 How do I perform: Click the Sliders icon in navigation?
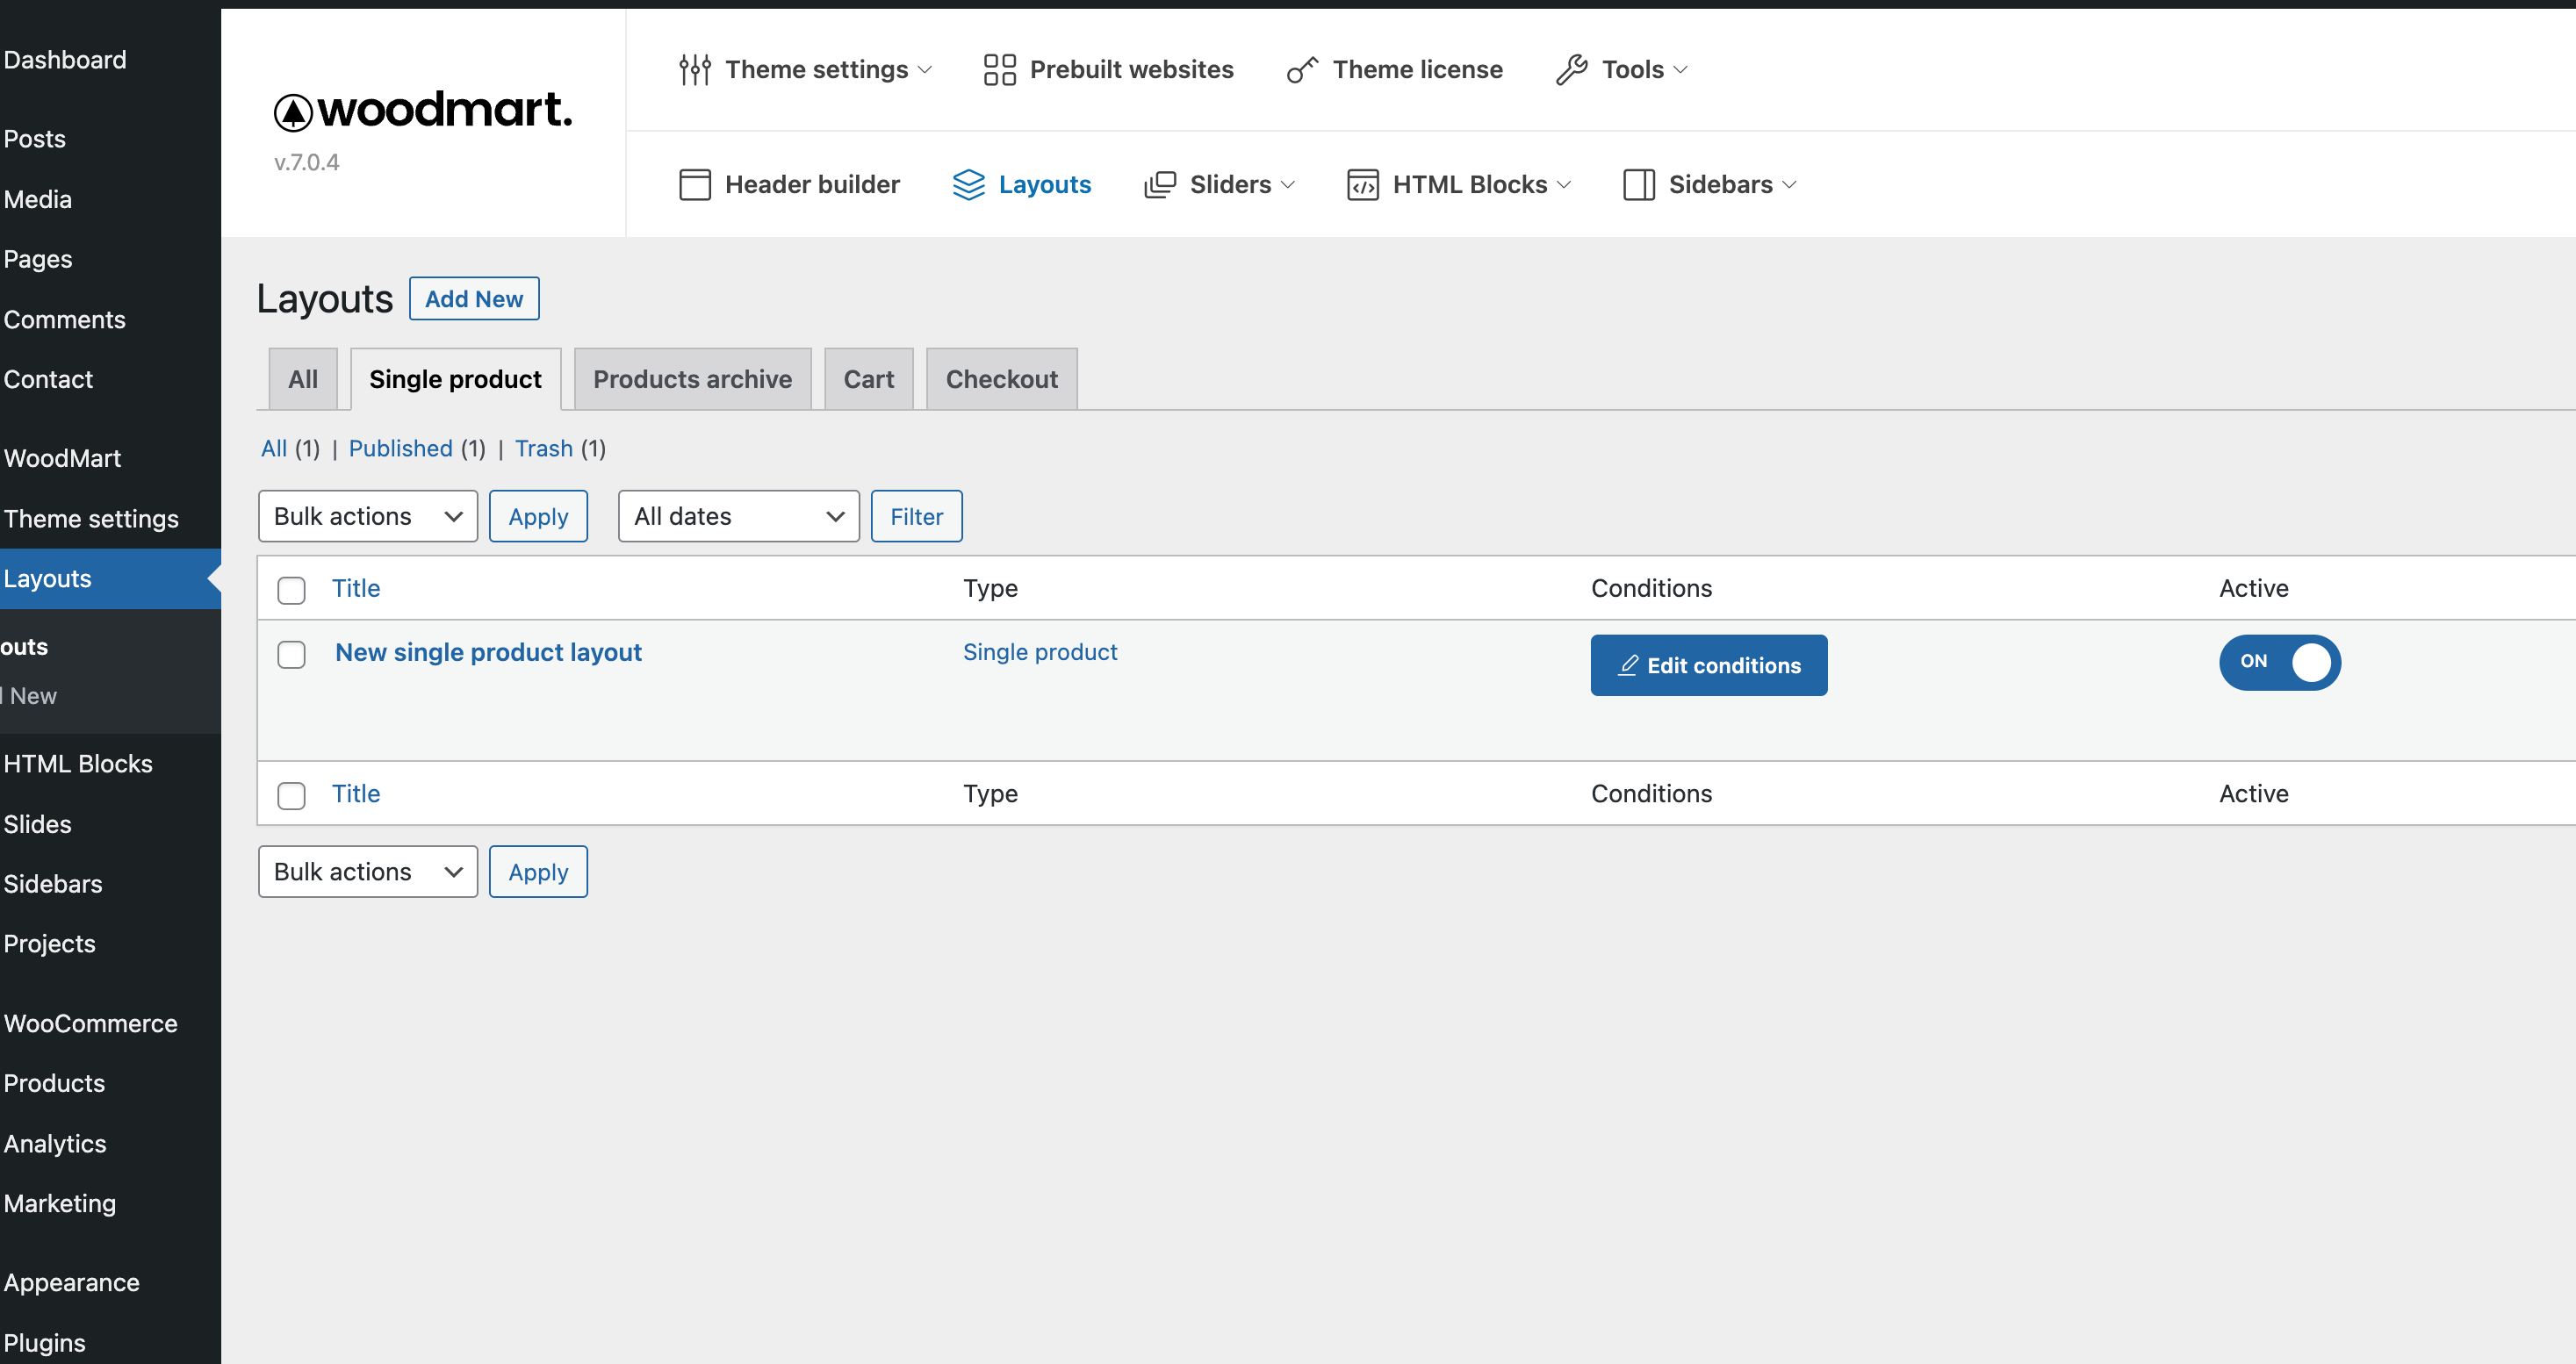coord(1159,184)
